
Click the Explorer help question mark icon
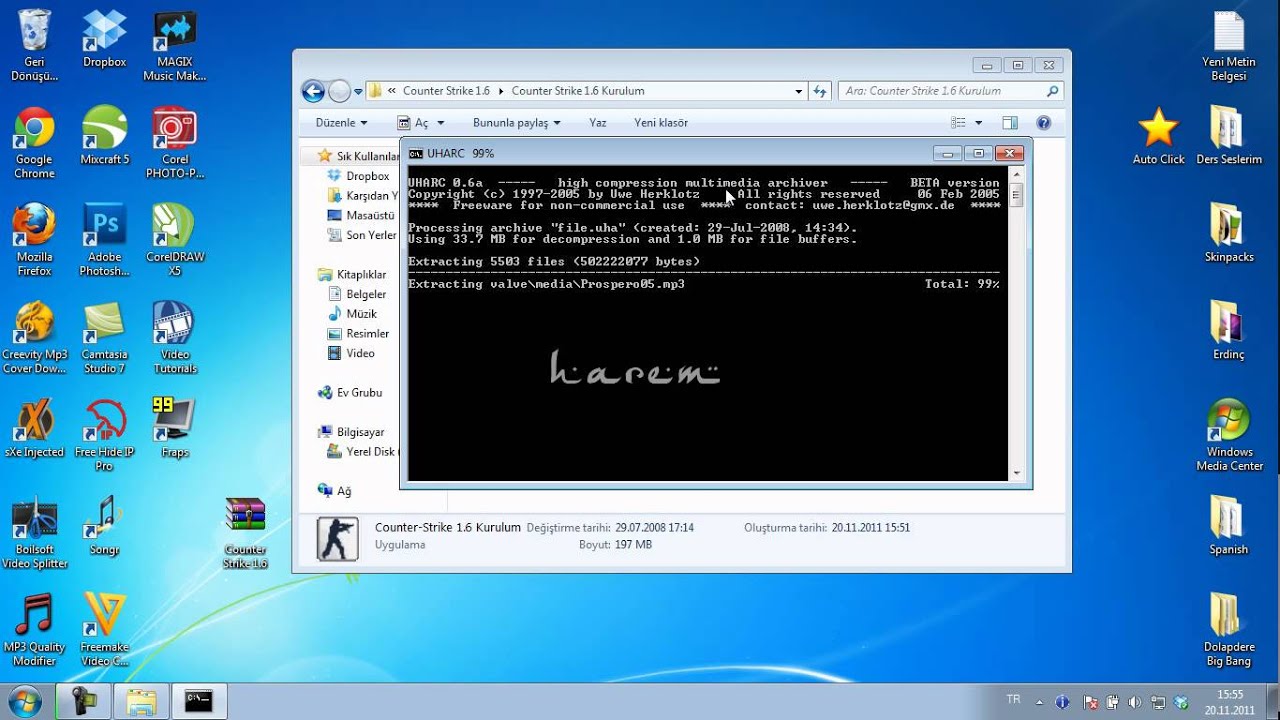tap(1043, 123)
